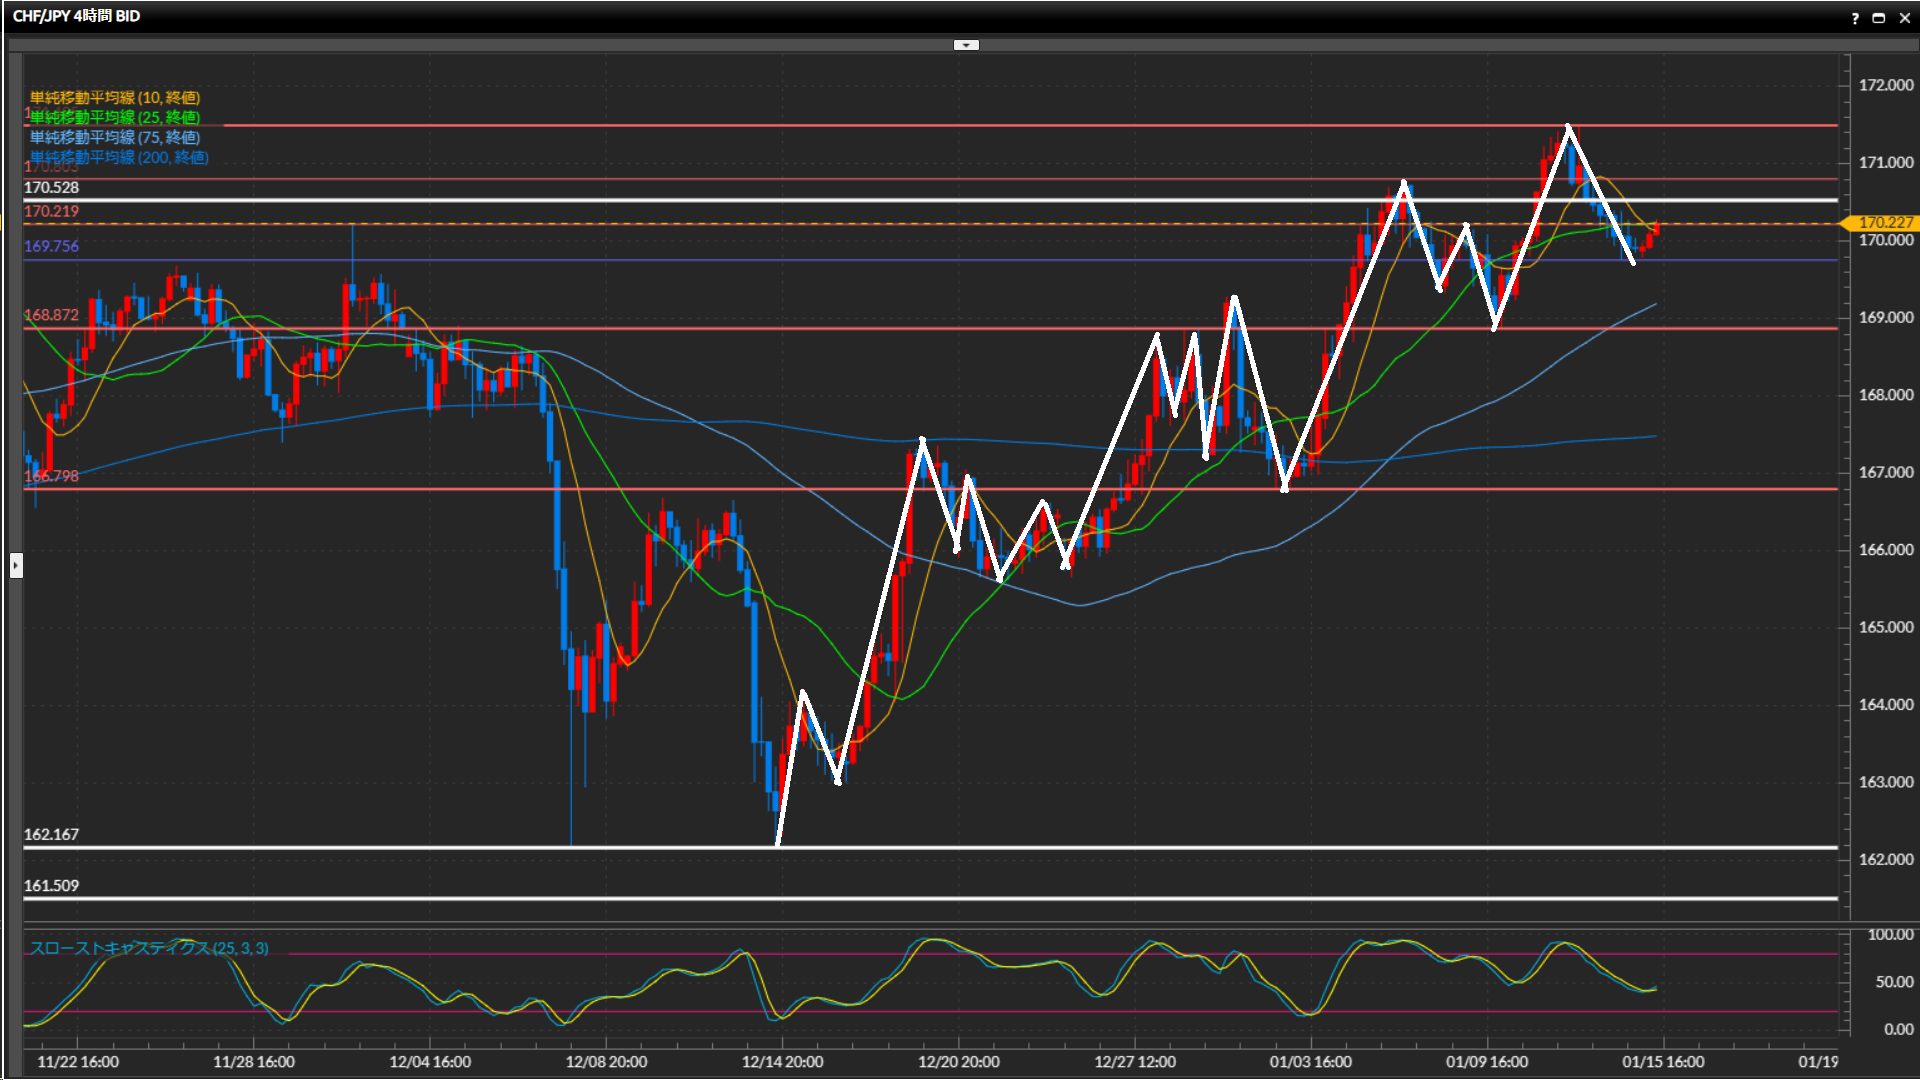1920x1080 pixels.
Task: Click the 01/09 16:00 time axis label
Action: (1487, 1061)
